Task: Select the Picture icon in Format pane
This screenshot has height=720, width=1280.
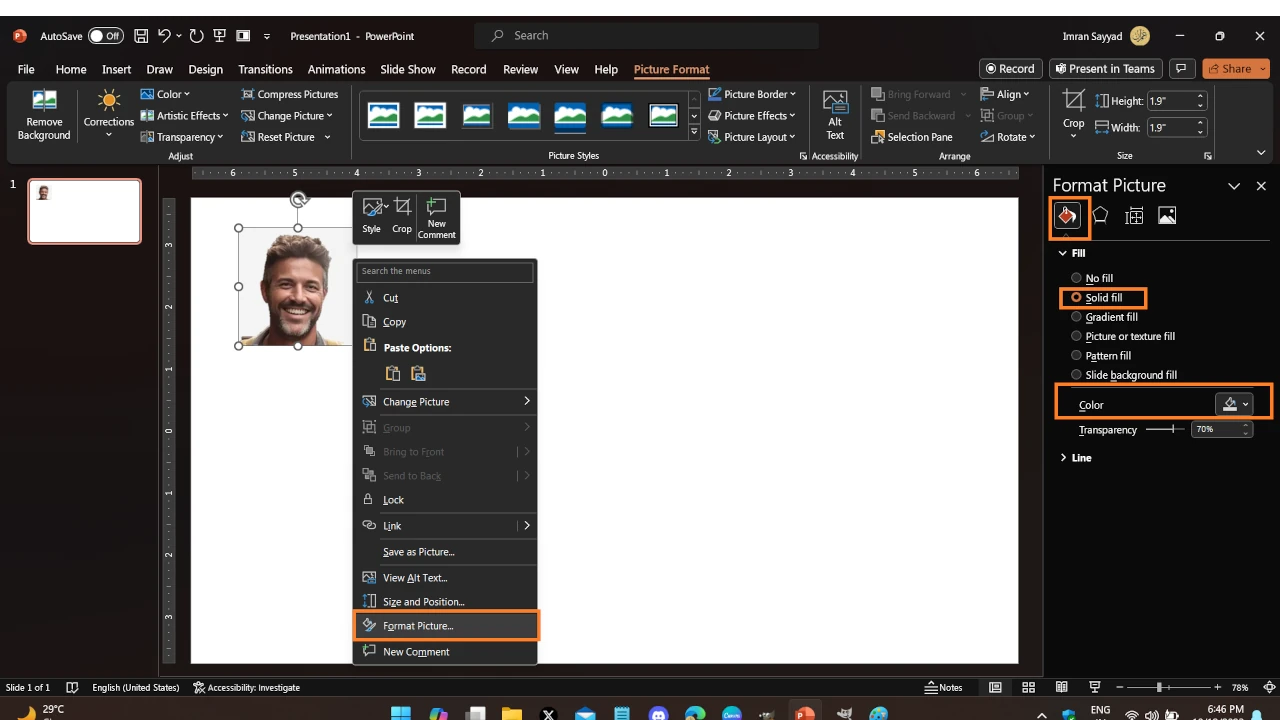Action: pos(1167,216)
